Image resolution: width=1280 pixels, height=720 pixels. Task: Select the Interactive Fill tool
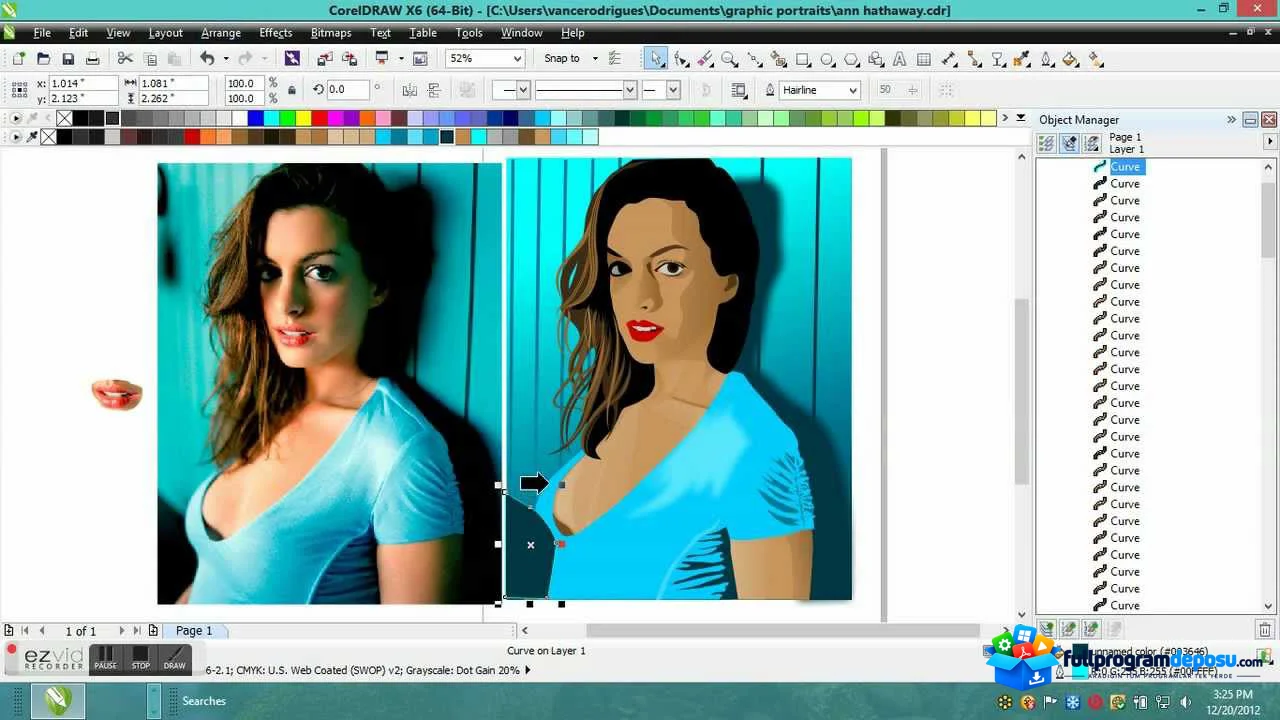click(1096, 59)
